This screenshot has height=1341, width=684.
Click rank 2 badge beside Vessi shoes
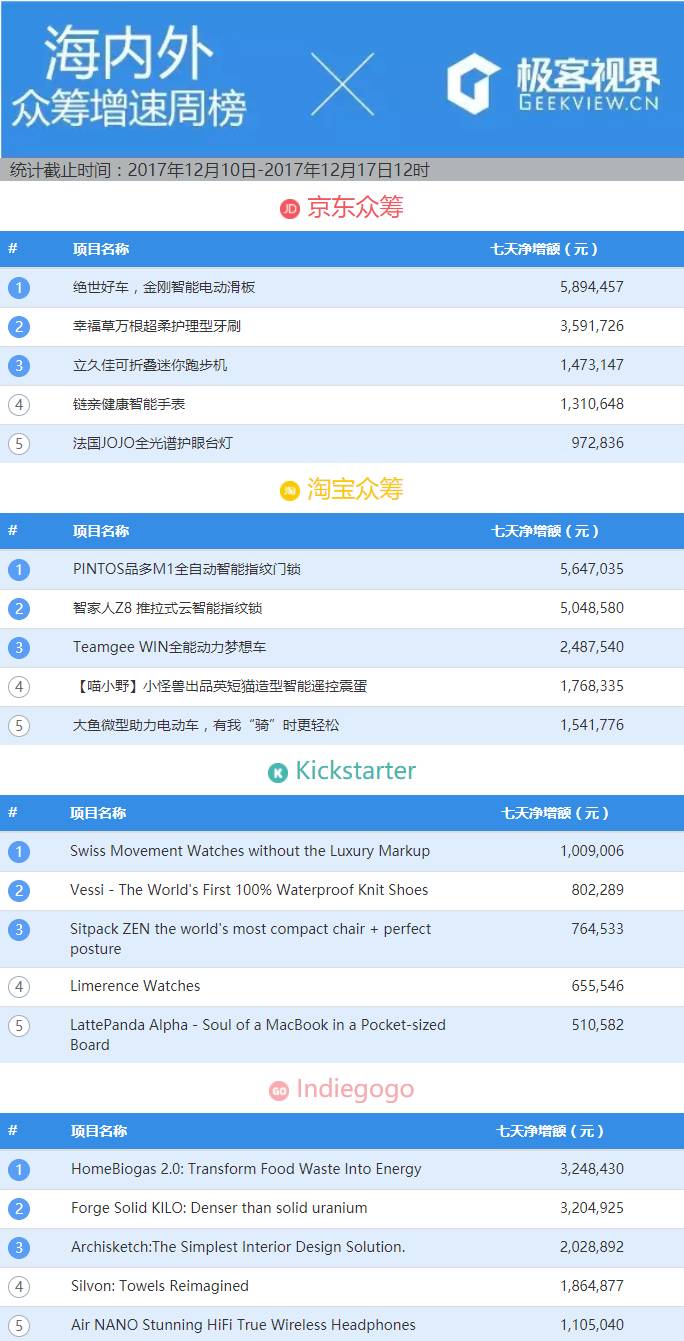click(19, 891)
